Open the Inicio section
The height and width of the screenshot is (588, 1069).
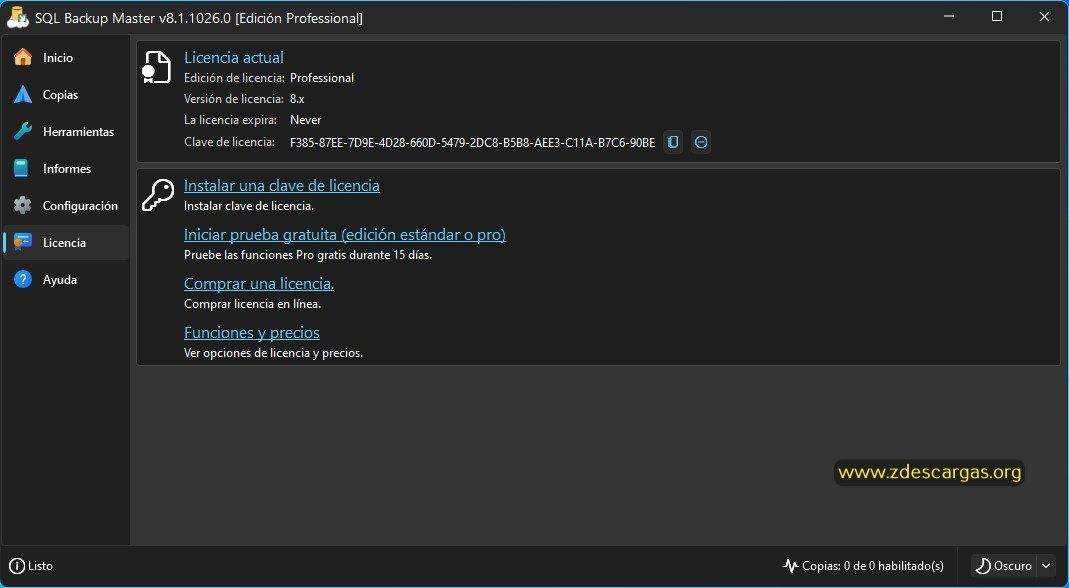click(66, 57)
